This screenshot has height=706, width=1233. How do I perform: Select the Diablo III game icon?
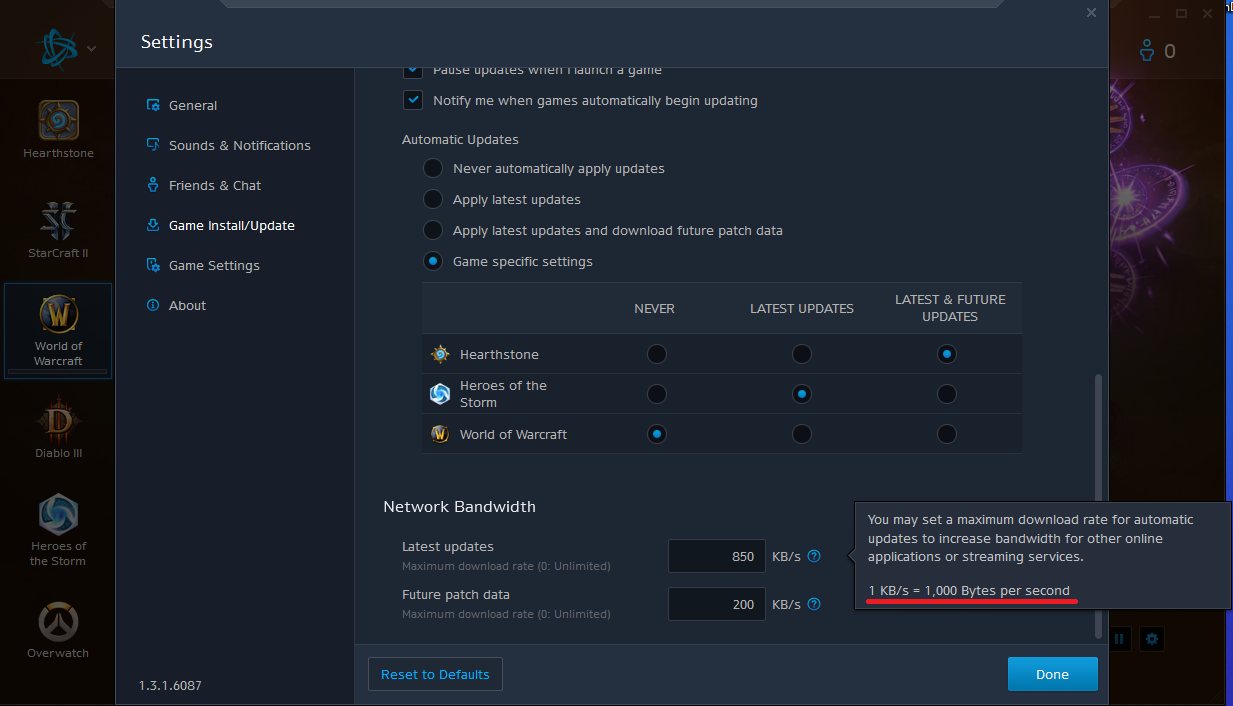click(x=58, y=420)
